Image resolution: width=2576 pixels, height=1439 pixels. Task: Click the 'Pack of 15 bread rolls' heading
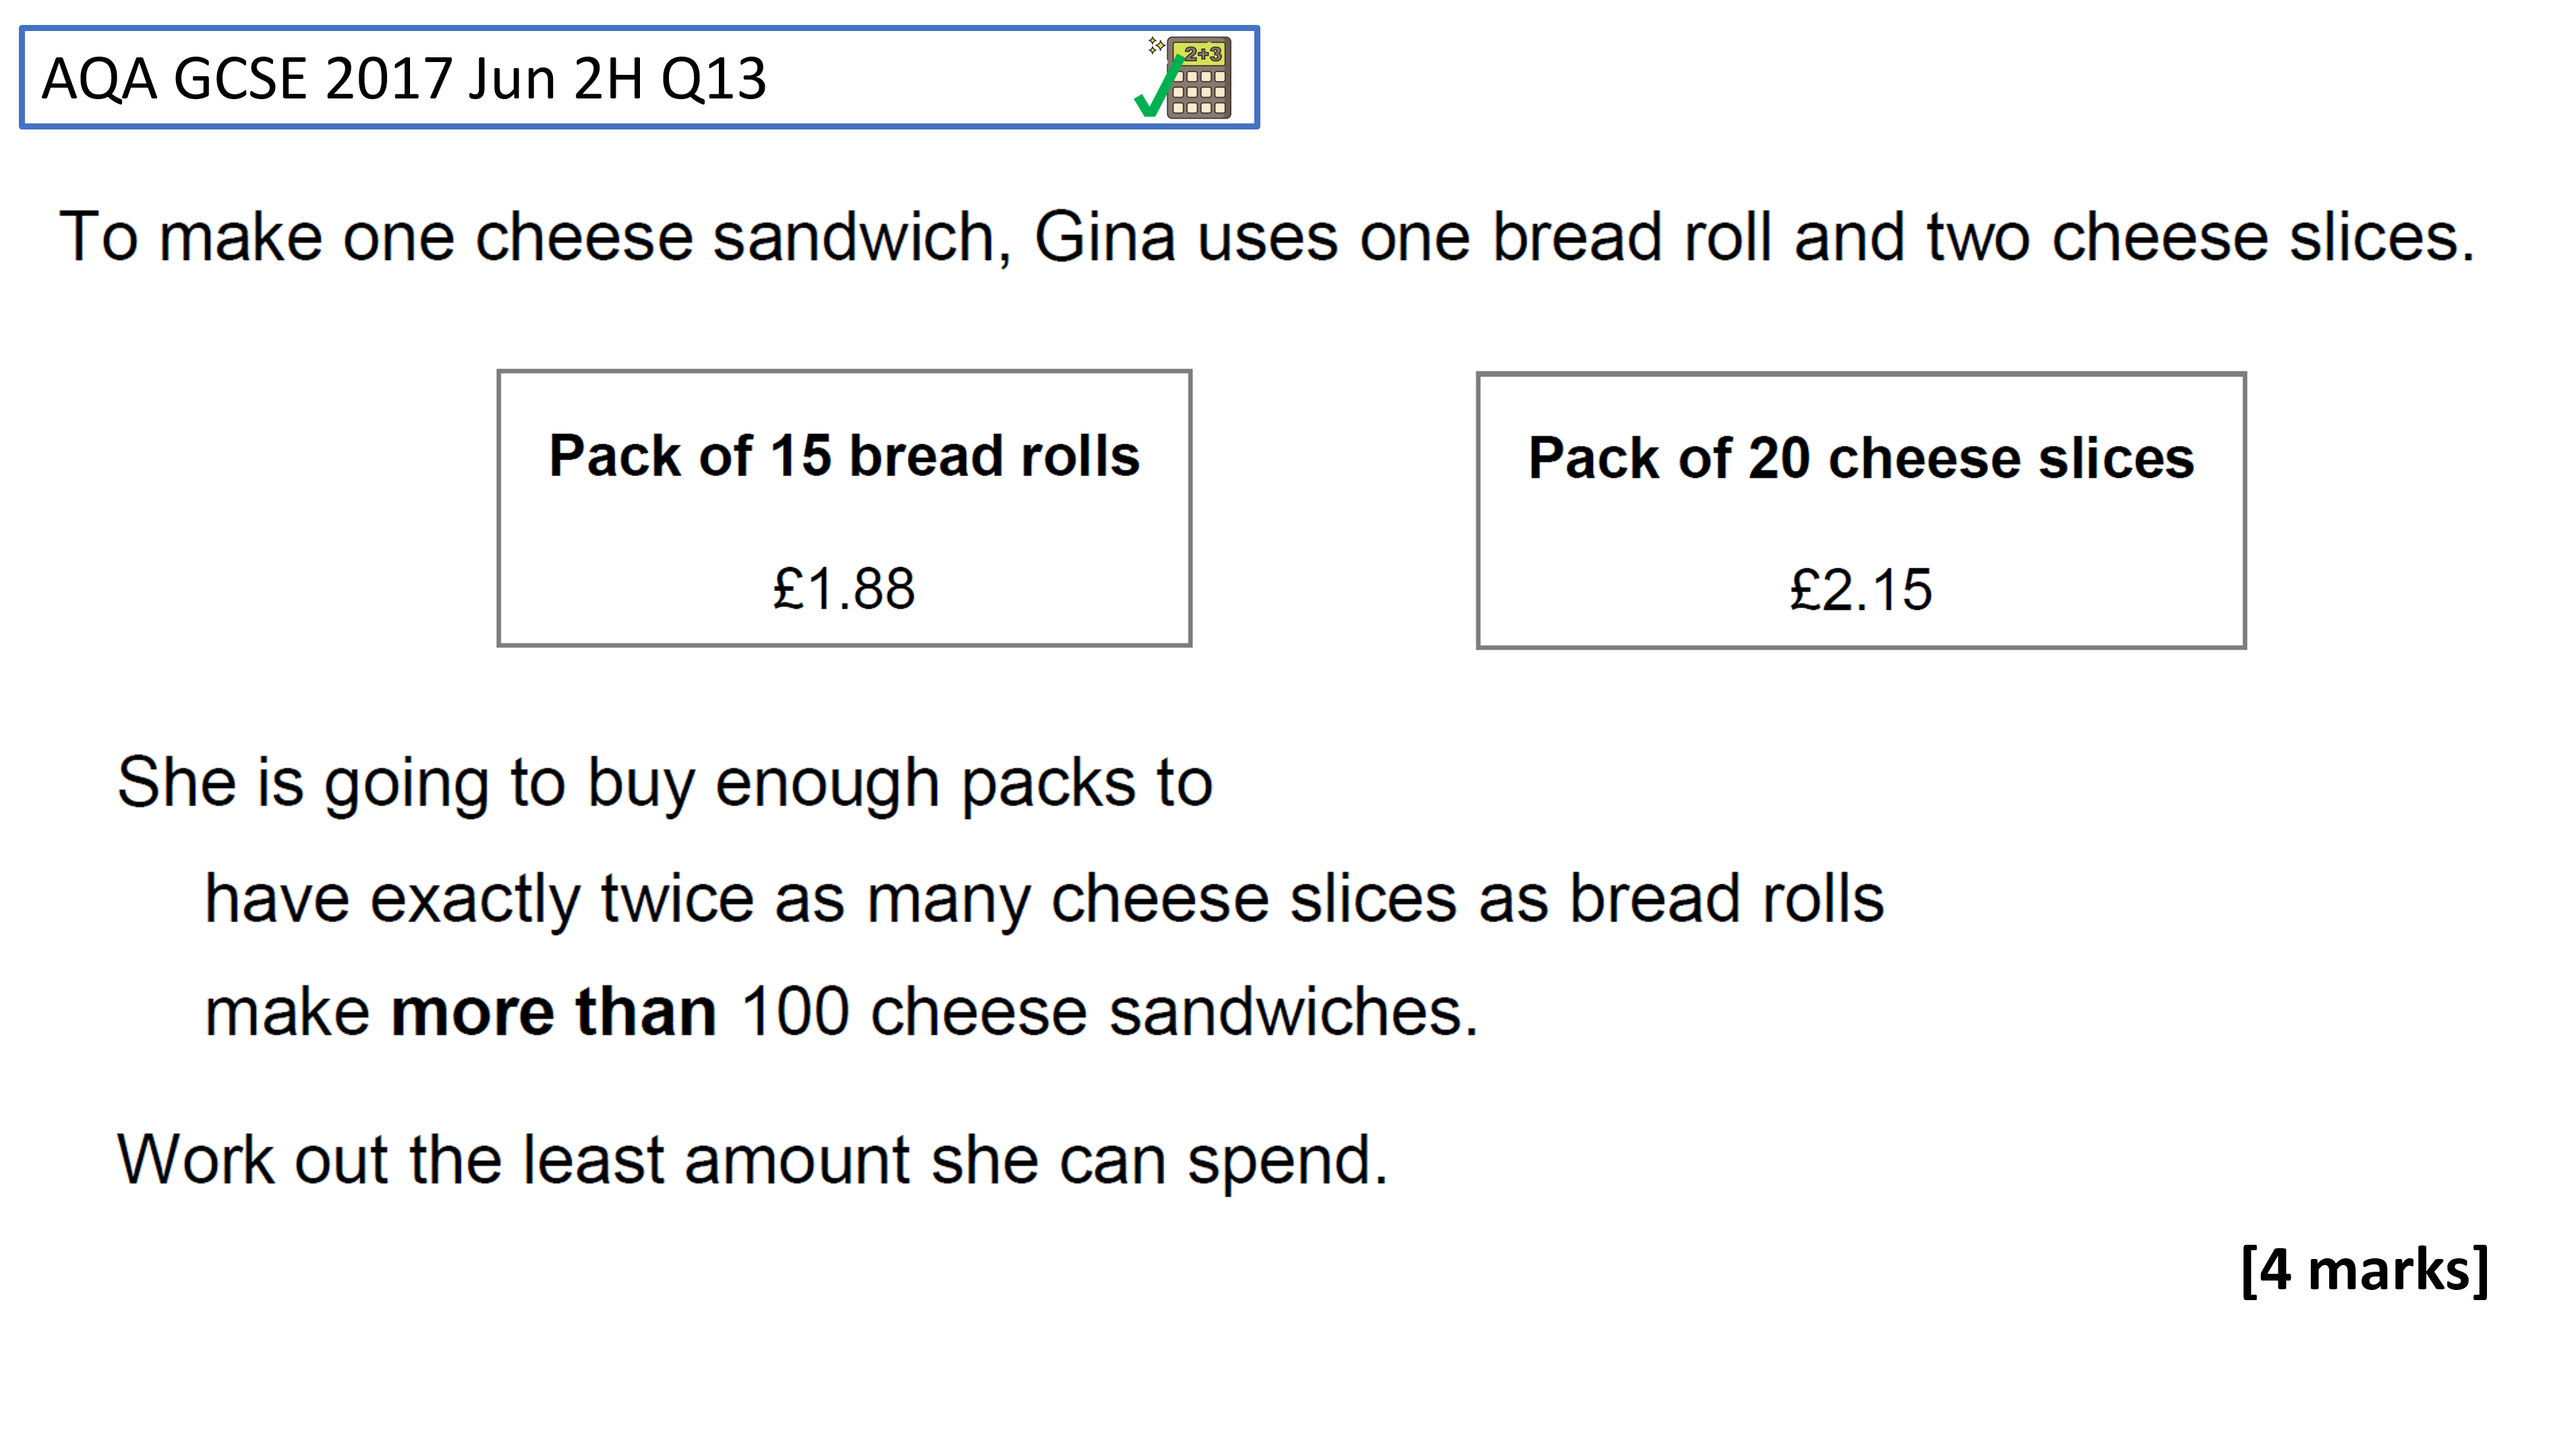(x=844, y=456)
